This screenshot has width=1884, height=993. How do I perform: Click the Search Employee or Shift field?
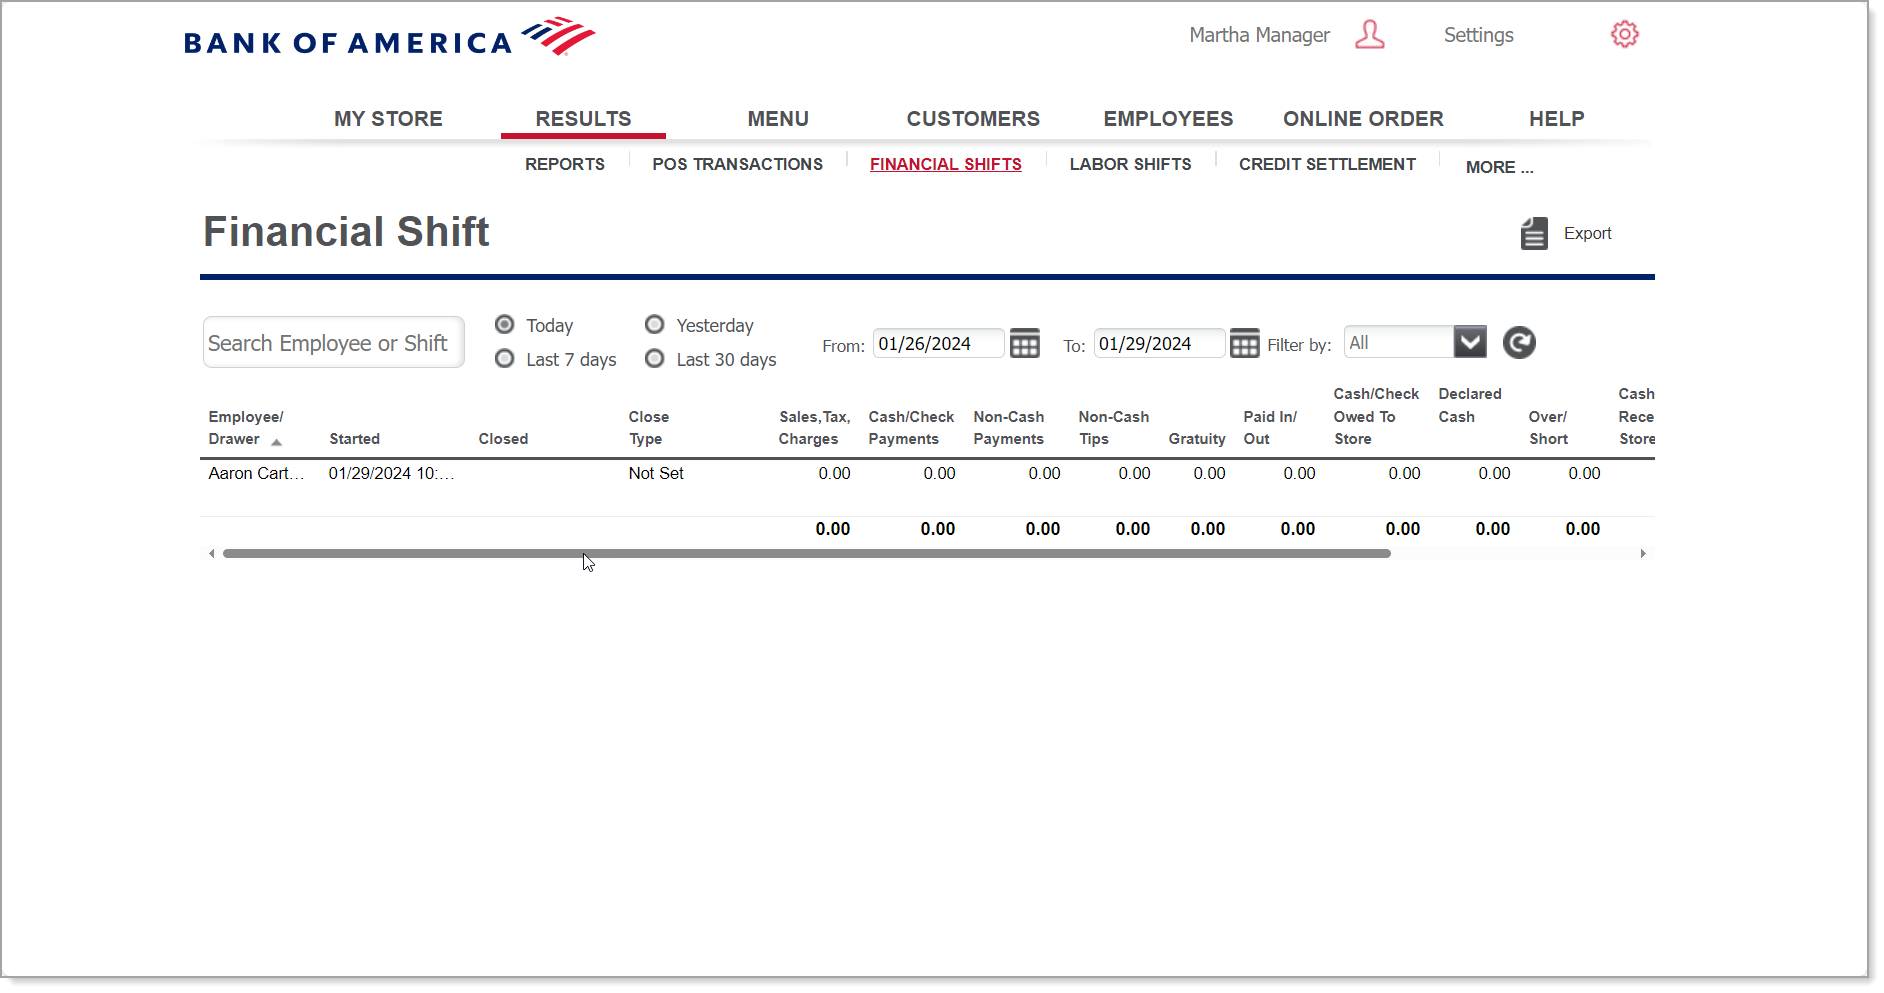click(x=333, y=341)
